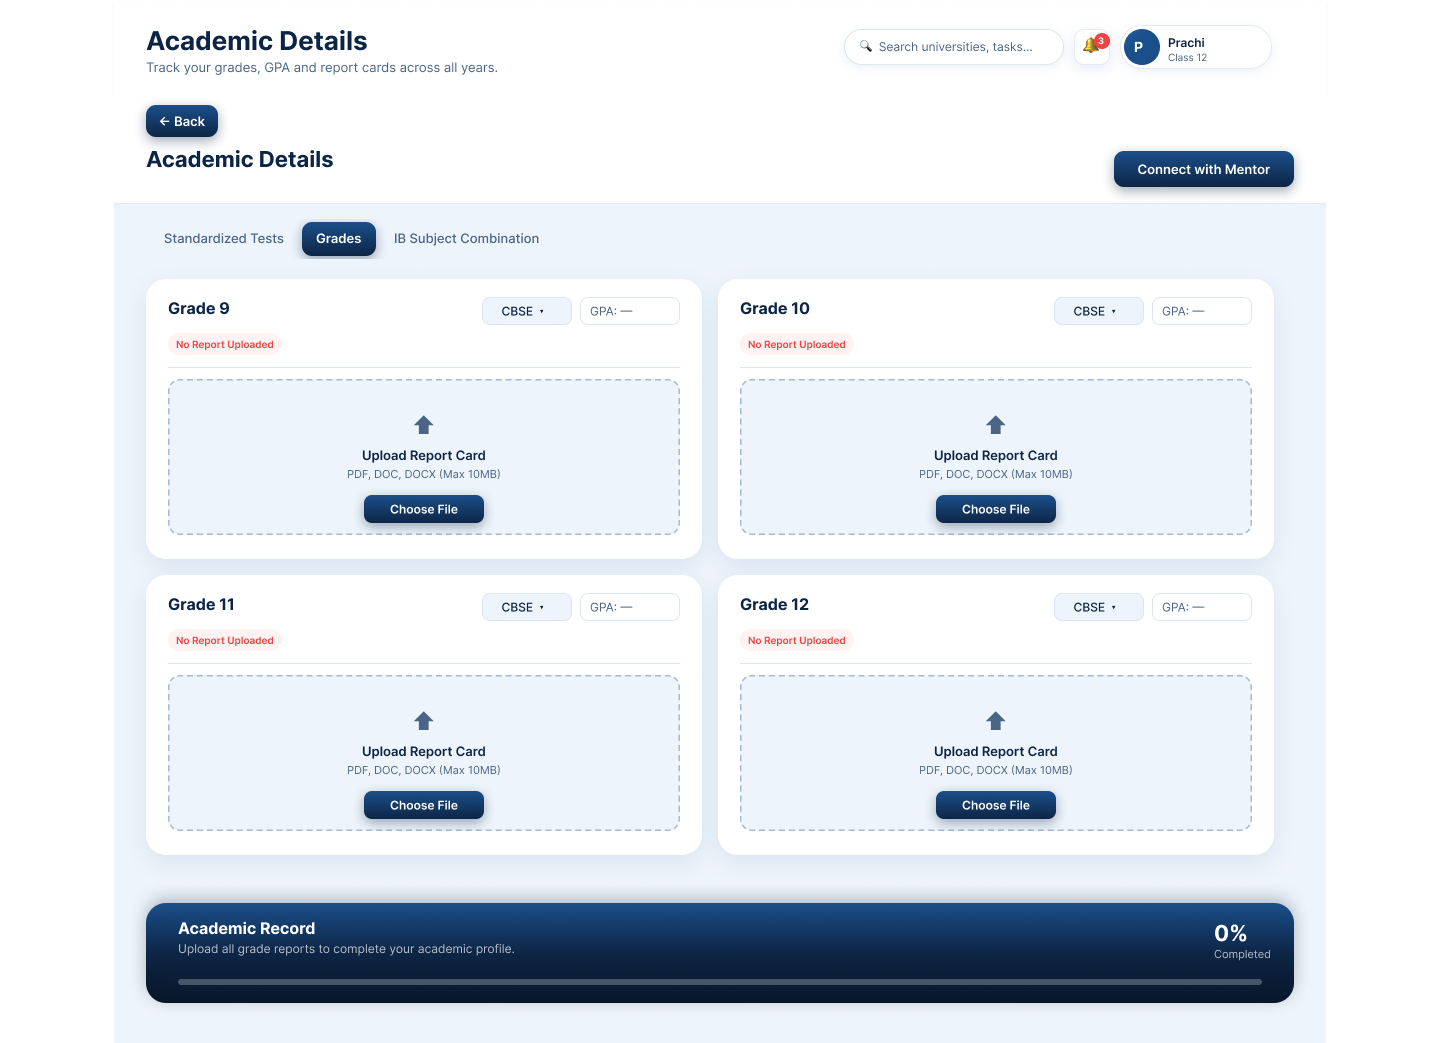Click Grade 9 Upload Report Card text
This screenshot has height=1043, width=1440.
pyautogui.click(x=424, y=455)
